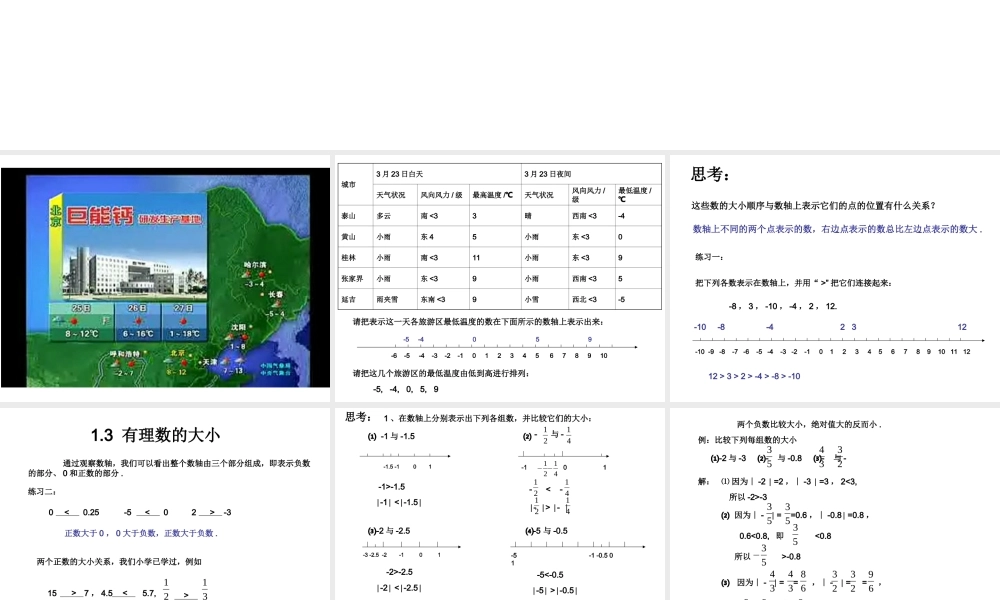Open the slide comparing -1 与 -1.5

(500, 503)
